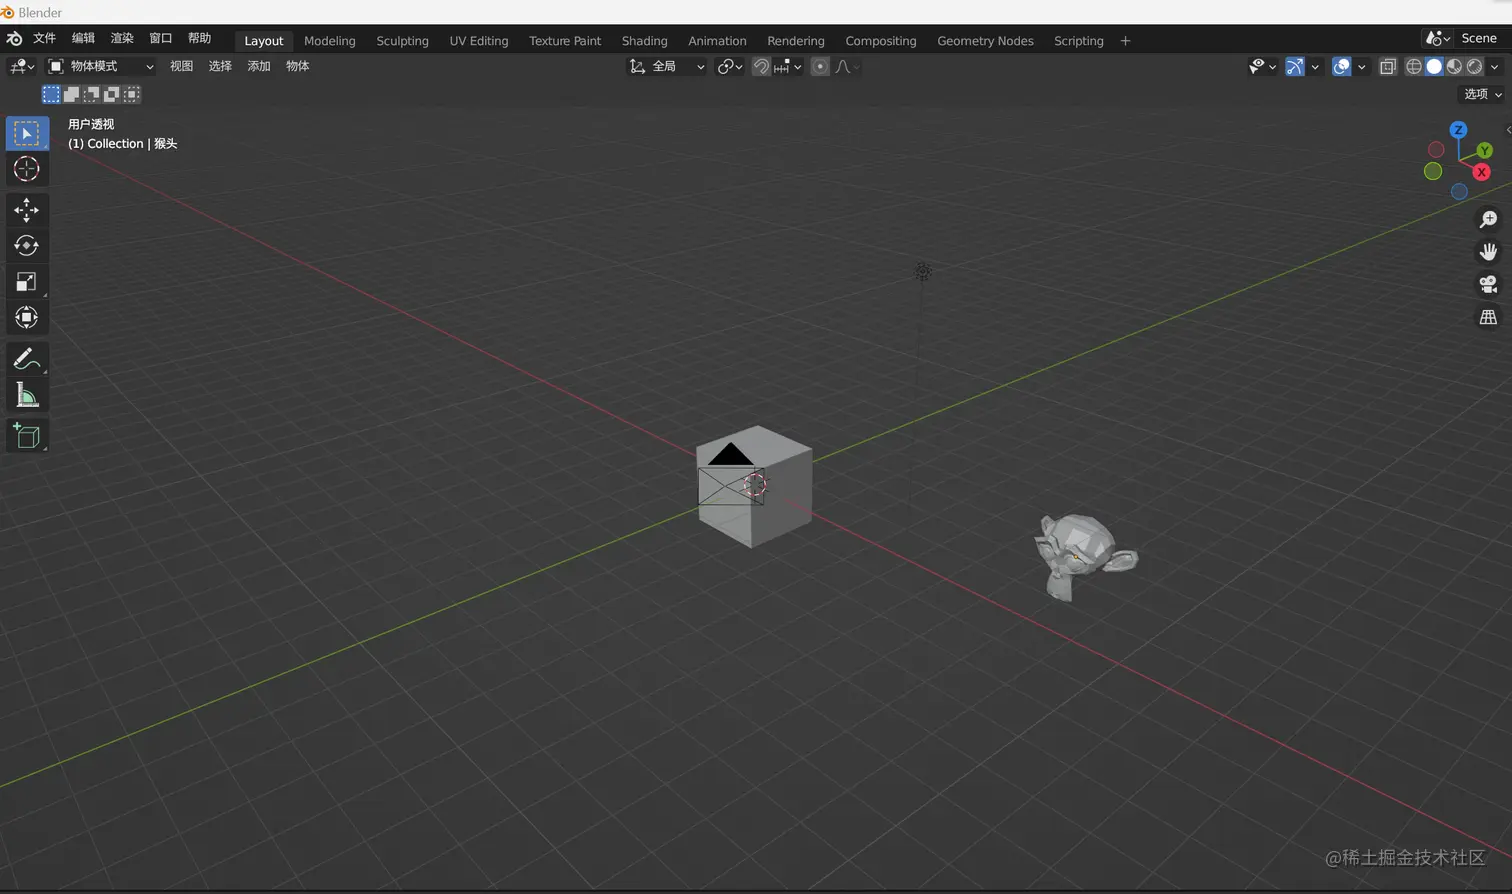This screenshot has width=1512, height=894.
Task: Open the 视图 view menu
Action: click(x=181, y=67)
